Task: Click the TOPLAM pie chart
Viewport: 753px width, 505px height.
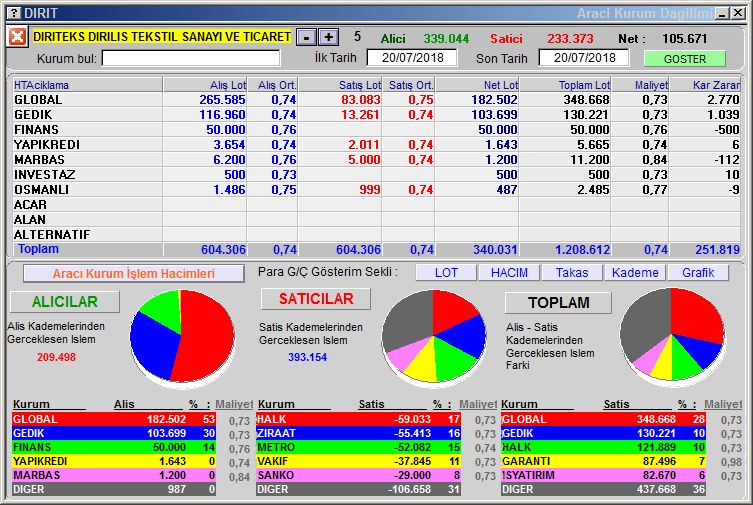Action: 672,336
